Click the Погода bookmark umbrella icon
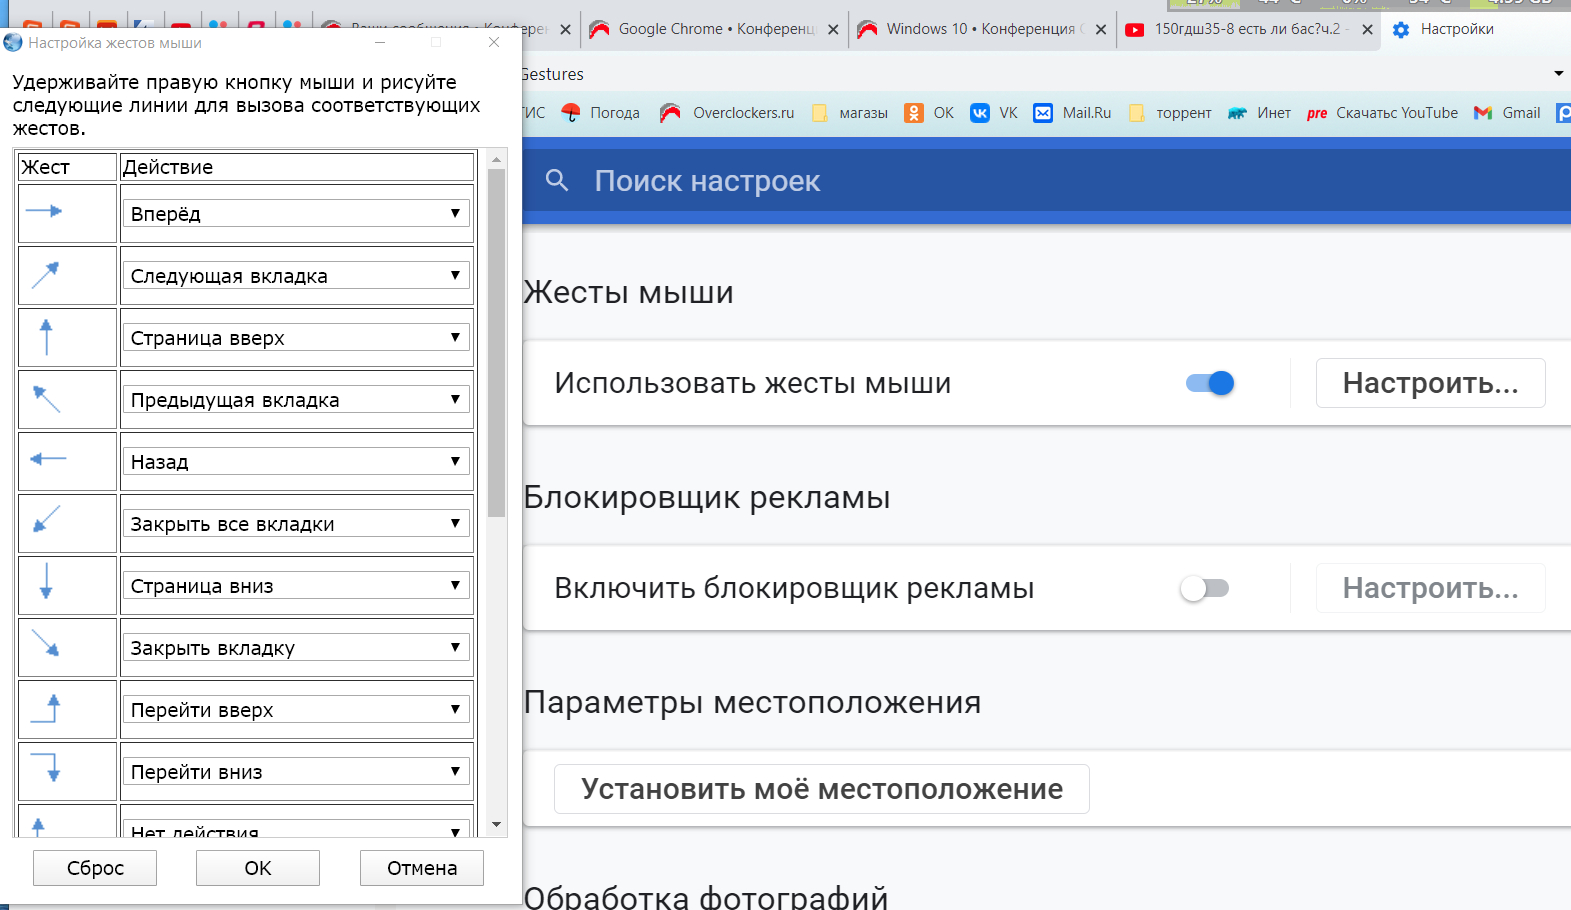The height and width of the screenshot is (910, 1571). [571, 113]
